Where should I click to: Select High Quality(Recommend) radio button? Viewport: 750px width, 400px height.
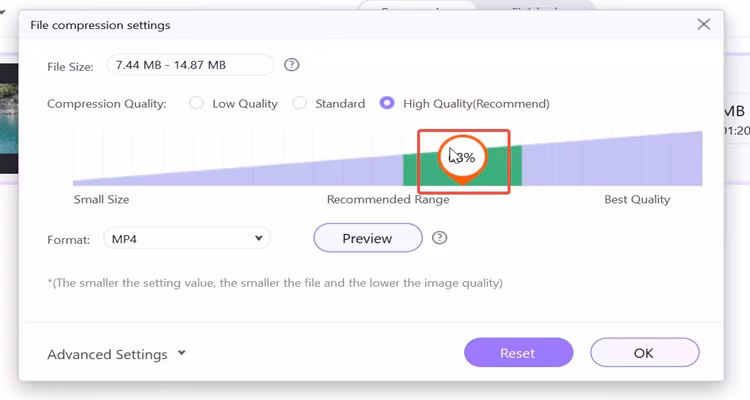(387, 103)
